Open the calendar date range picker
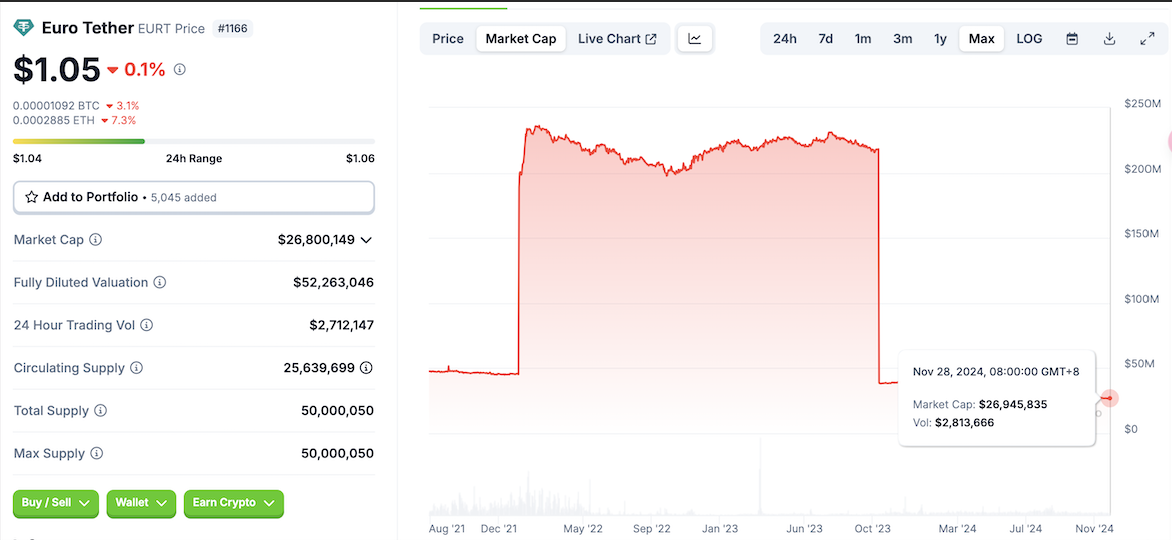The image size is (1172, 540). (x=1072, y=39)
